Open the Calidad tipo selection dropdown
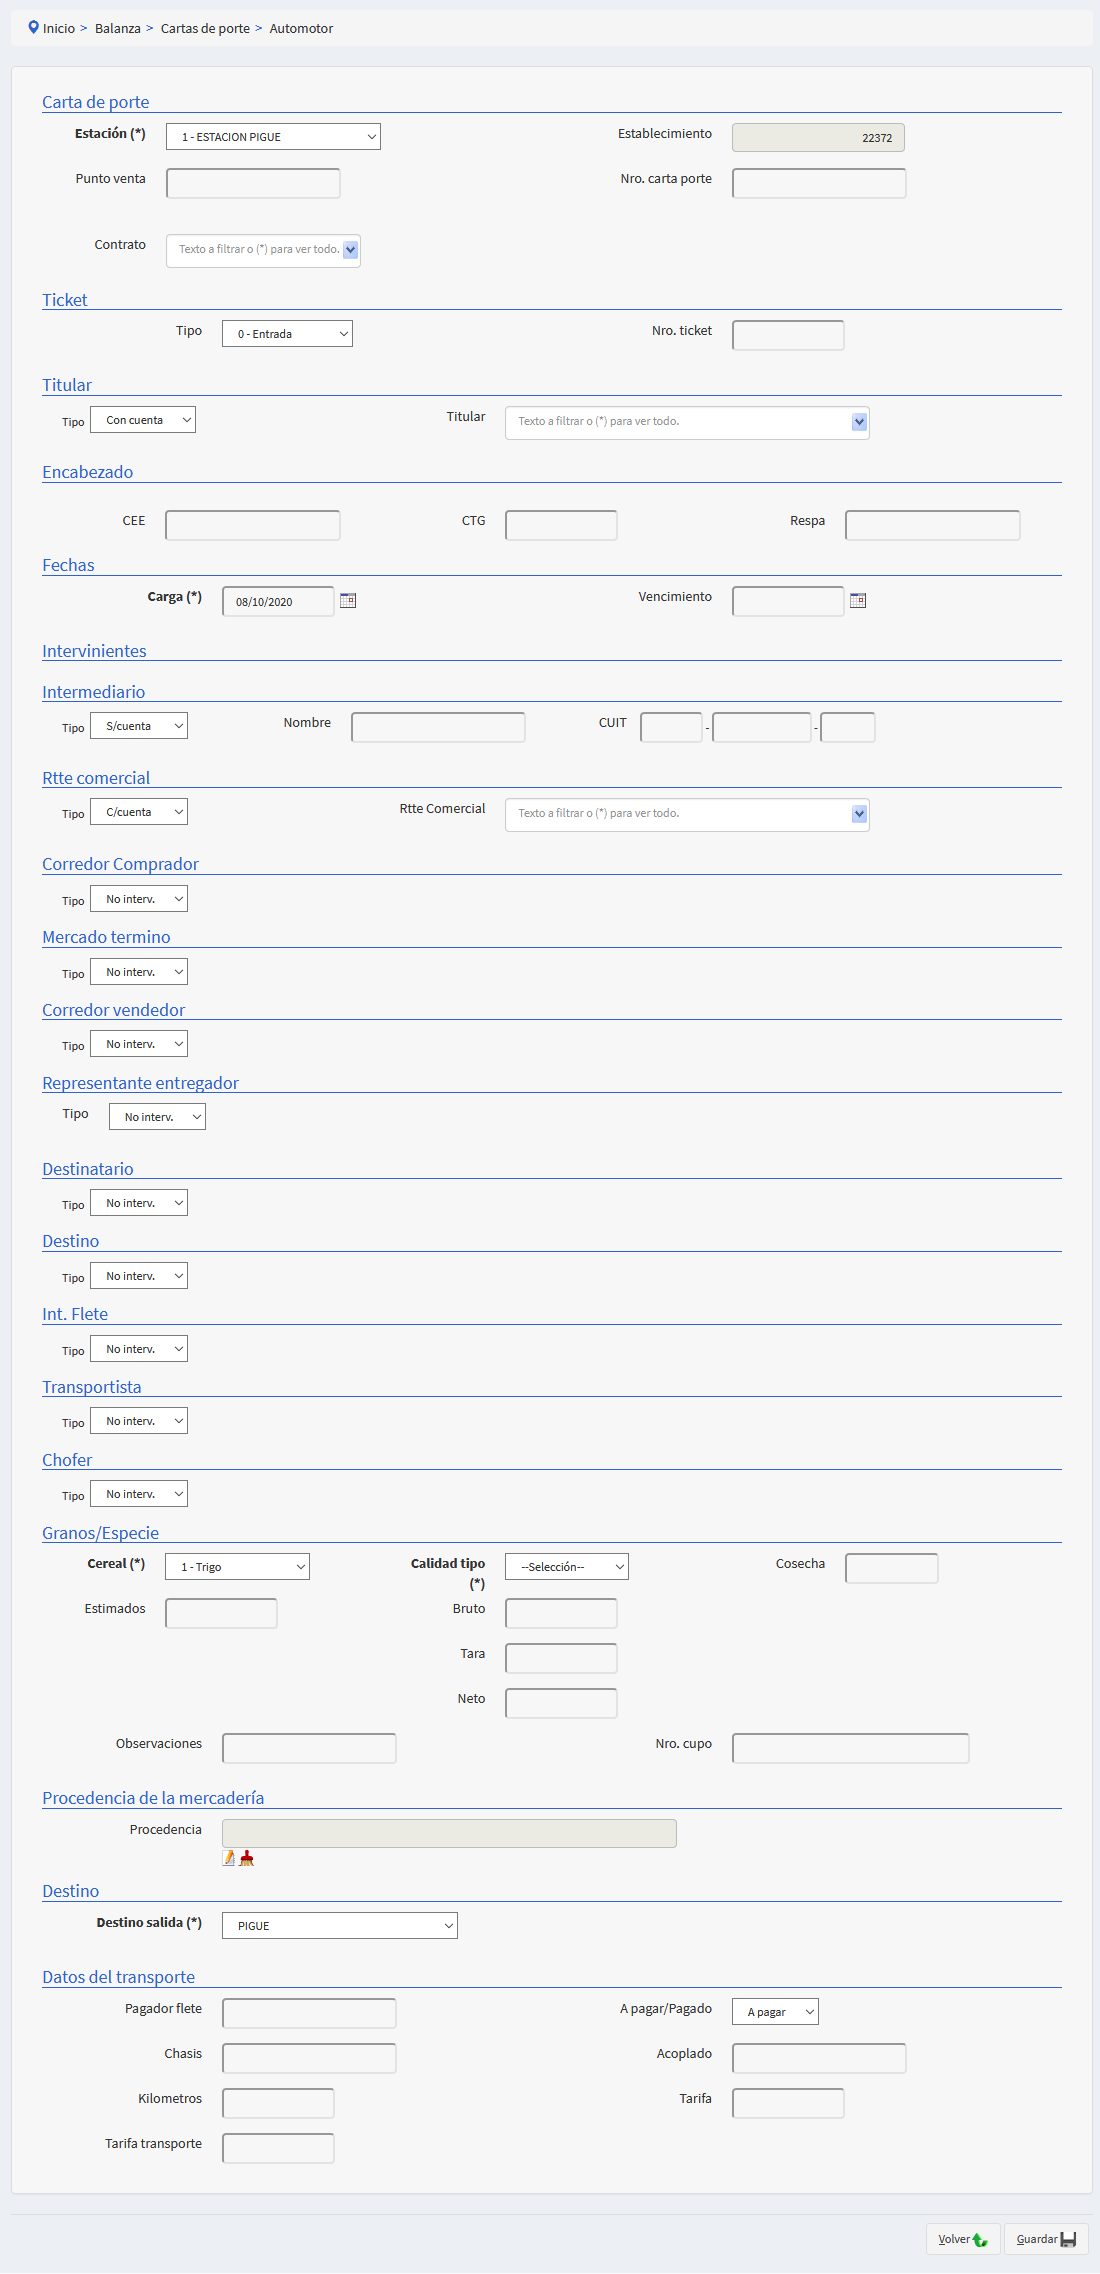 pyautogui.click(x=566, y=1567)
